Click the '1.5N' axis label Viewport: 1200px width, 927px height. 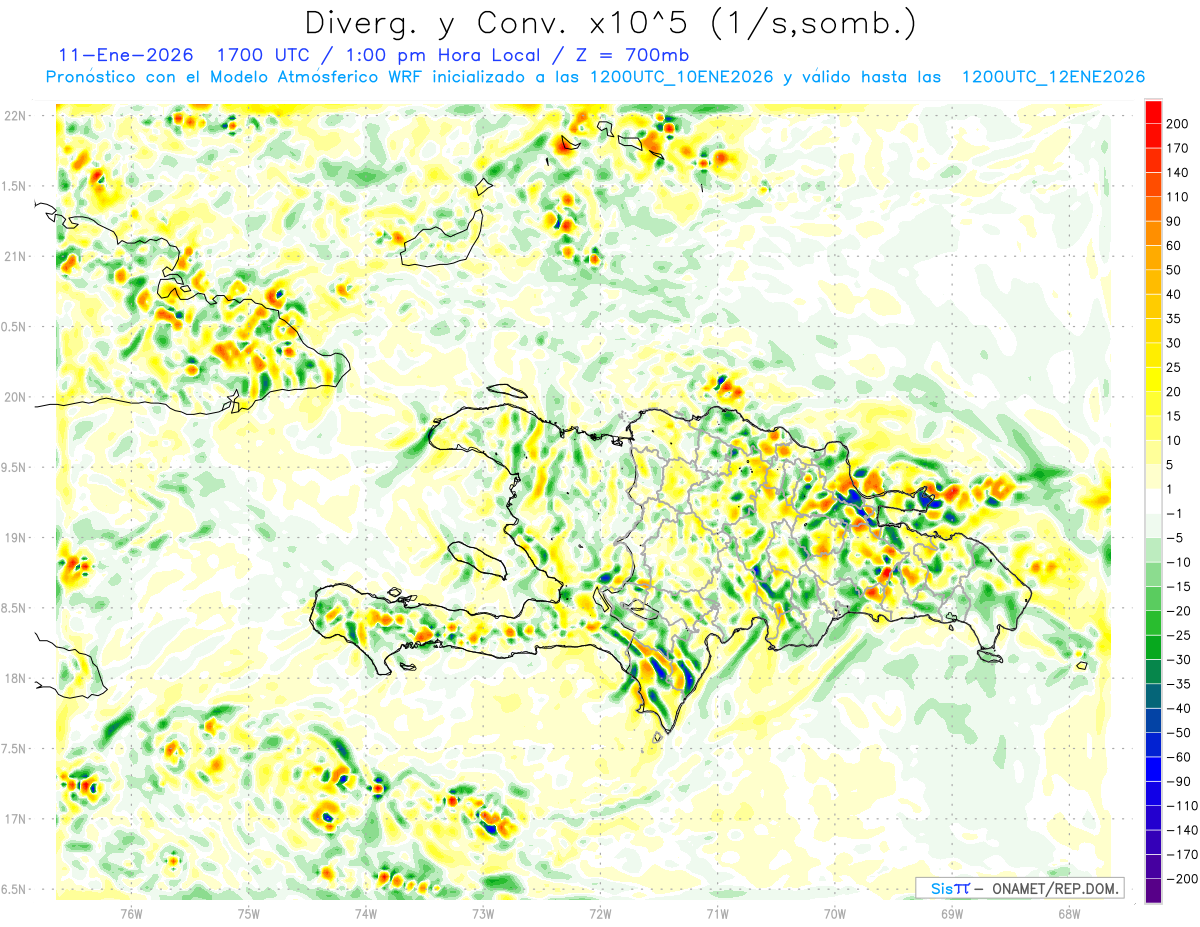15,186
